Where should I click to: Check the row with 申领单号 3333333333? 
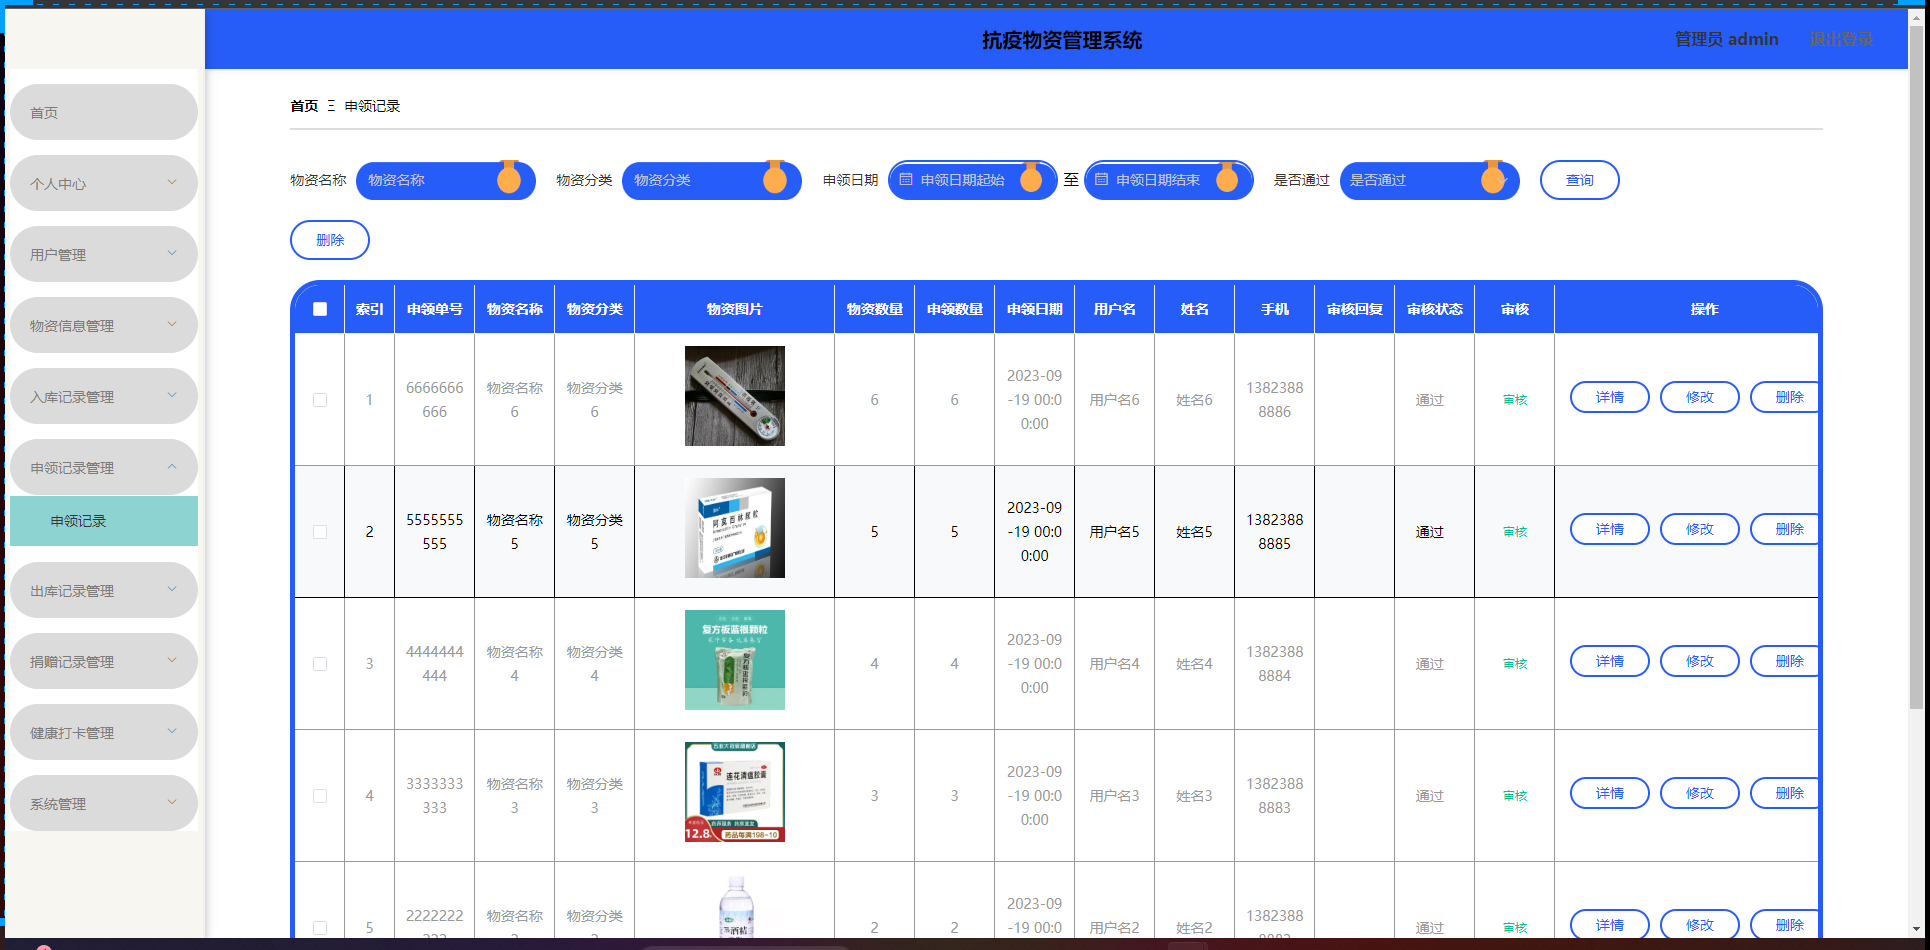click(320, 796)
